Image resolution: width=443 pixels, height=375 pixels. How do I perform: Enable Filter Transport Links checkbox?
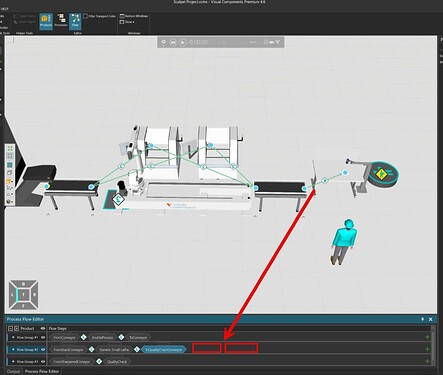point(85,16)
